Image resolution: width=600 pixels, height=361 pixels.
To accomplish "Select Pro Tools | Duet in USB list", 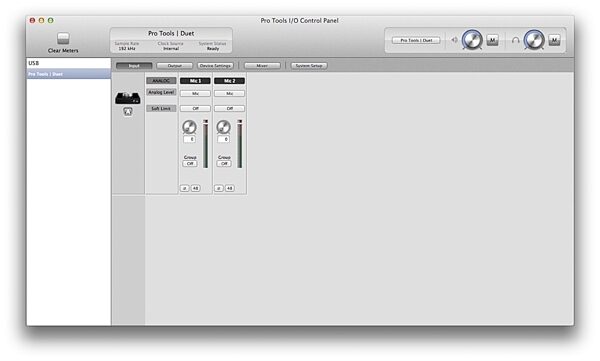I will pos(69,74).
